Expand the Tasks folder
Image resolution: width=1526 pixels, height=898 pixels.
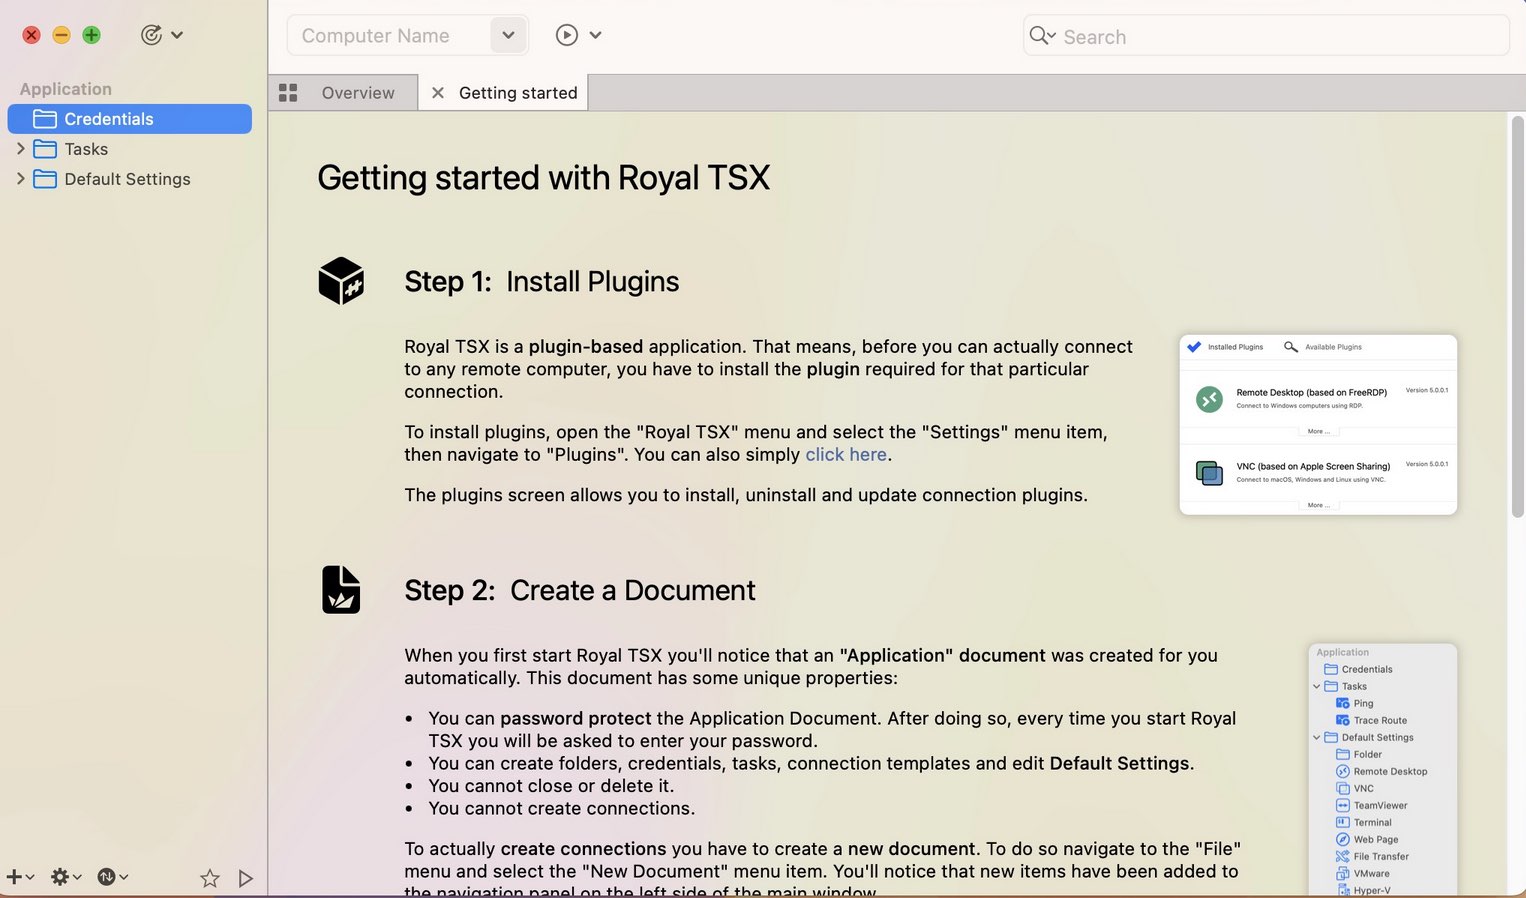click(20, 149)
